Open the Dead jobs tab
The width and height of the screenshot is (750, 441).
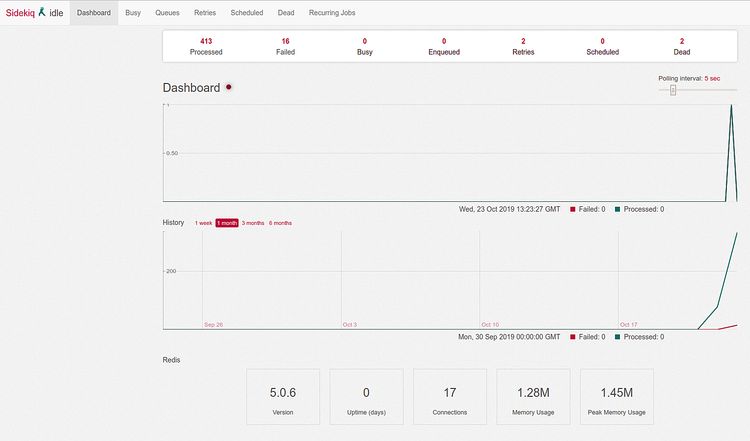point(286,13)
